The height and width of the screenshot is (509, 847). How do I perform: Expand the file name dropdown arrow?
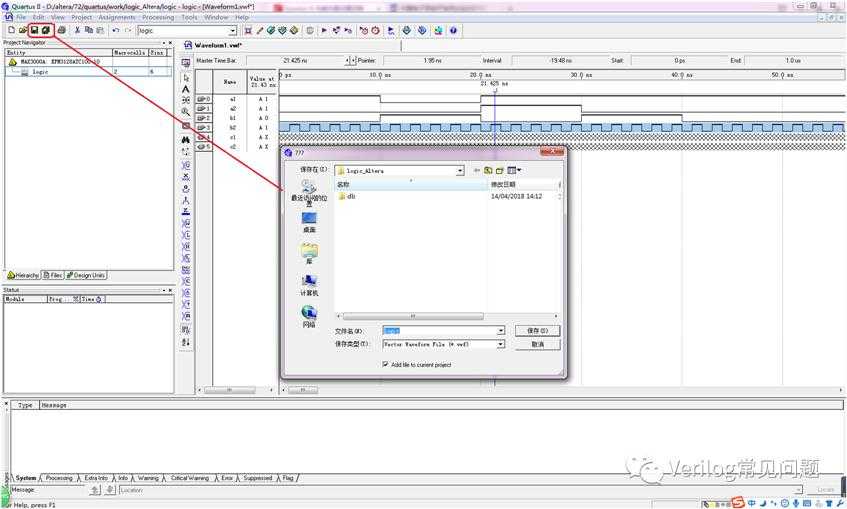click(x=500, y=331)
